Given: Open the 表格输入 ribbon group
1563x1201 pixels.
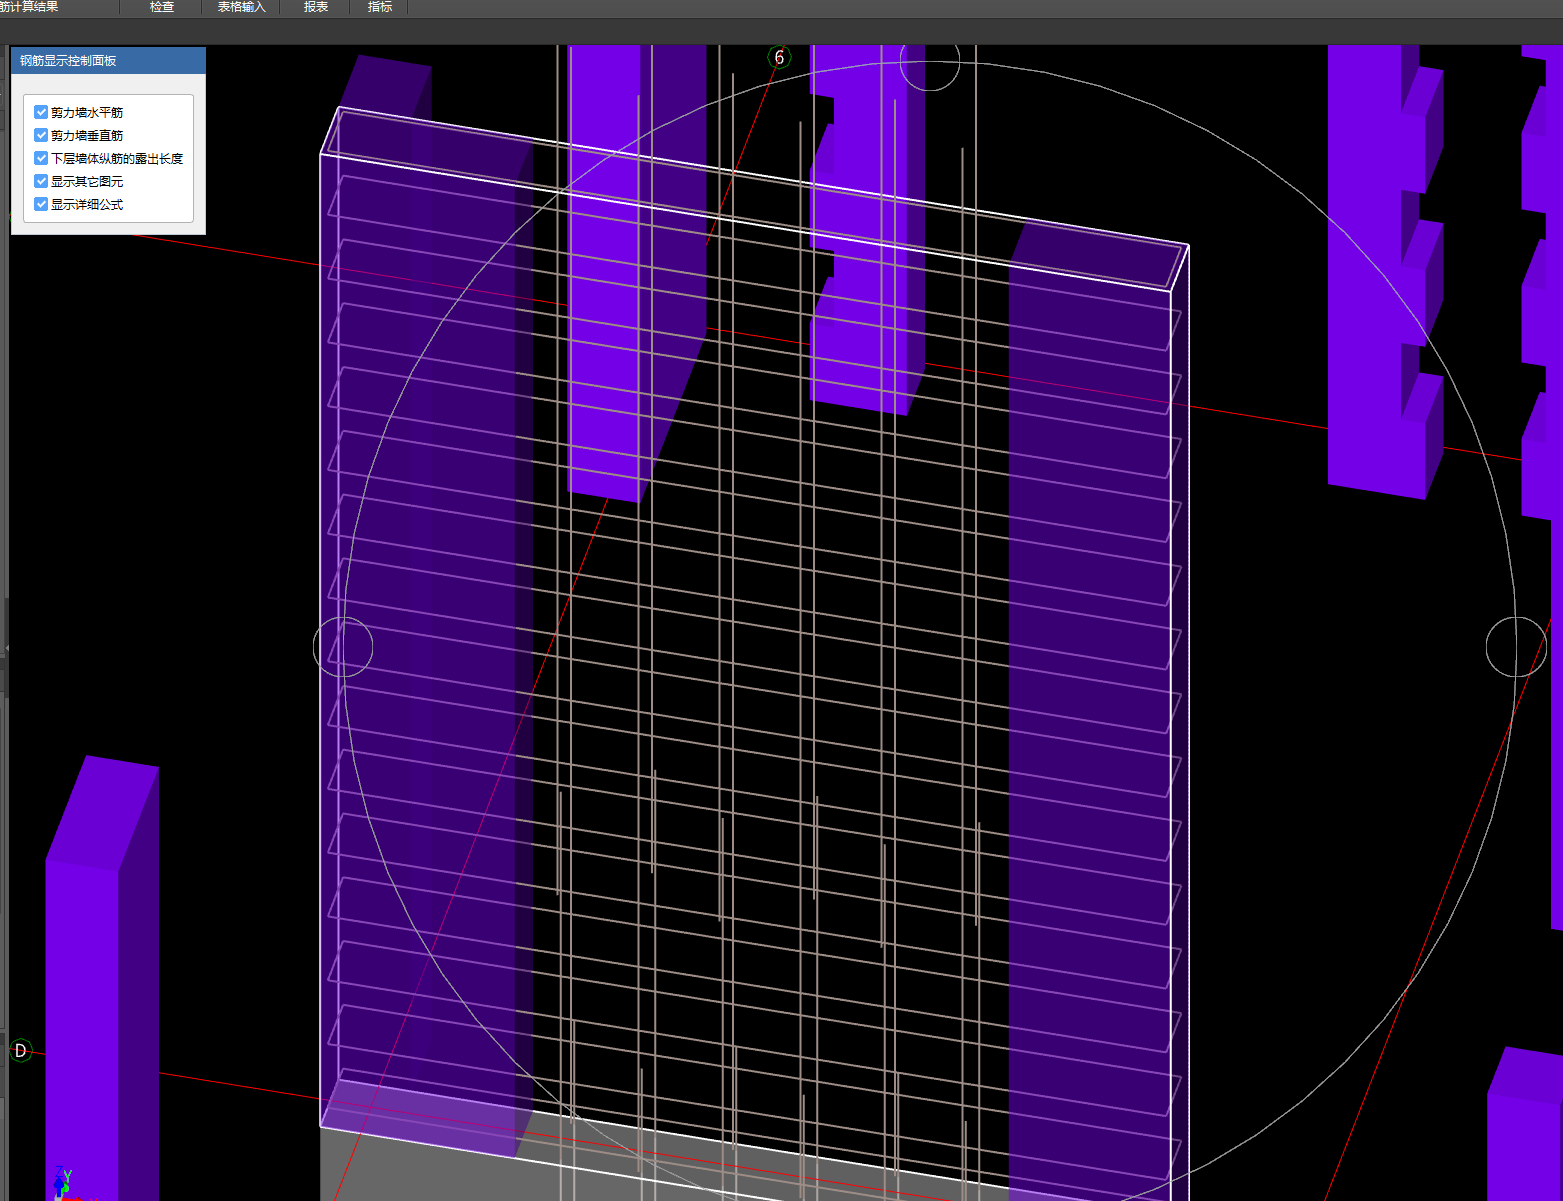Looking at the screenshot, I should [x=241, y=7].
